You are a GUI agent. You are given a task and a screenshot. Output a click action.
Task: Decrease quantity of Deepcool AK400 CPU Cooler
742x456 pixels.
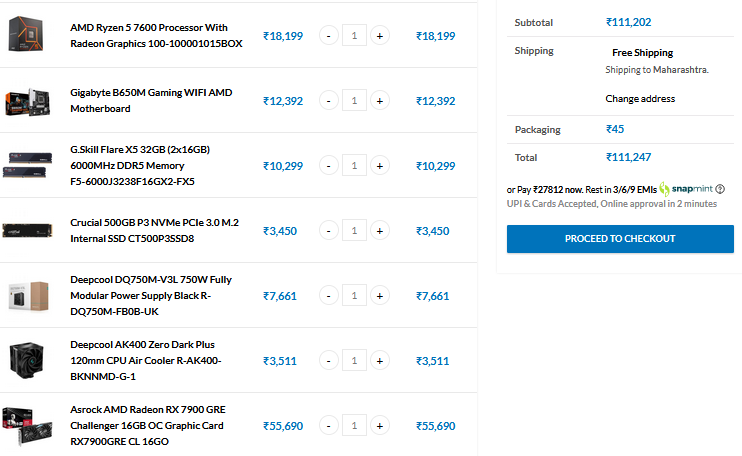[x=328, y=361]
